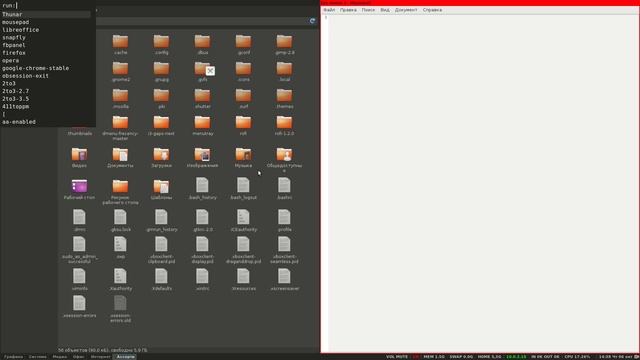
Task: Switch to Медиа workspace in bar
Action: click(x=60, y=357)
